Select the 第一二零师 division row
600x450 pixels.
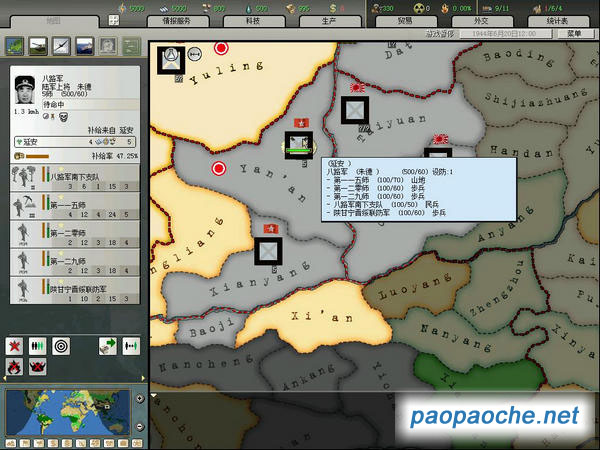[x=75, y=234]
